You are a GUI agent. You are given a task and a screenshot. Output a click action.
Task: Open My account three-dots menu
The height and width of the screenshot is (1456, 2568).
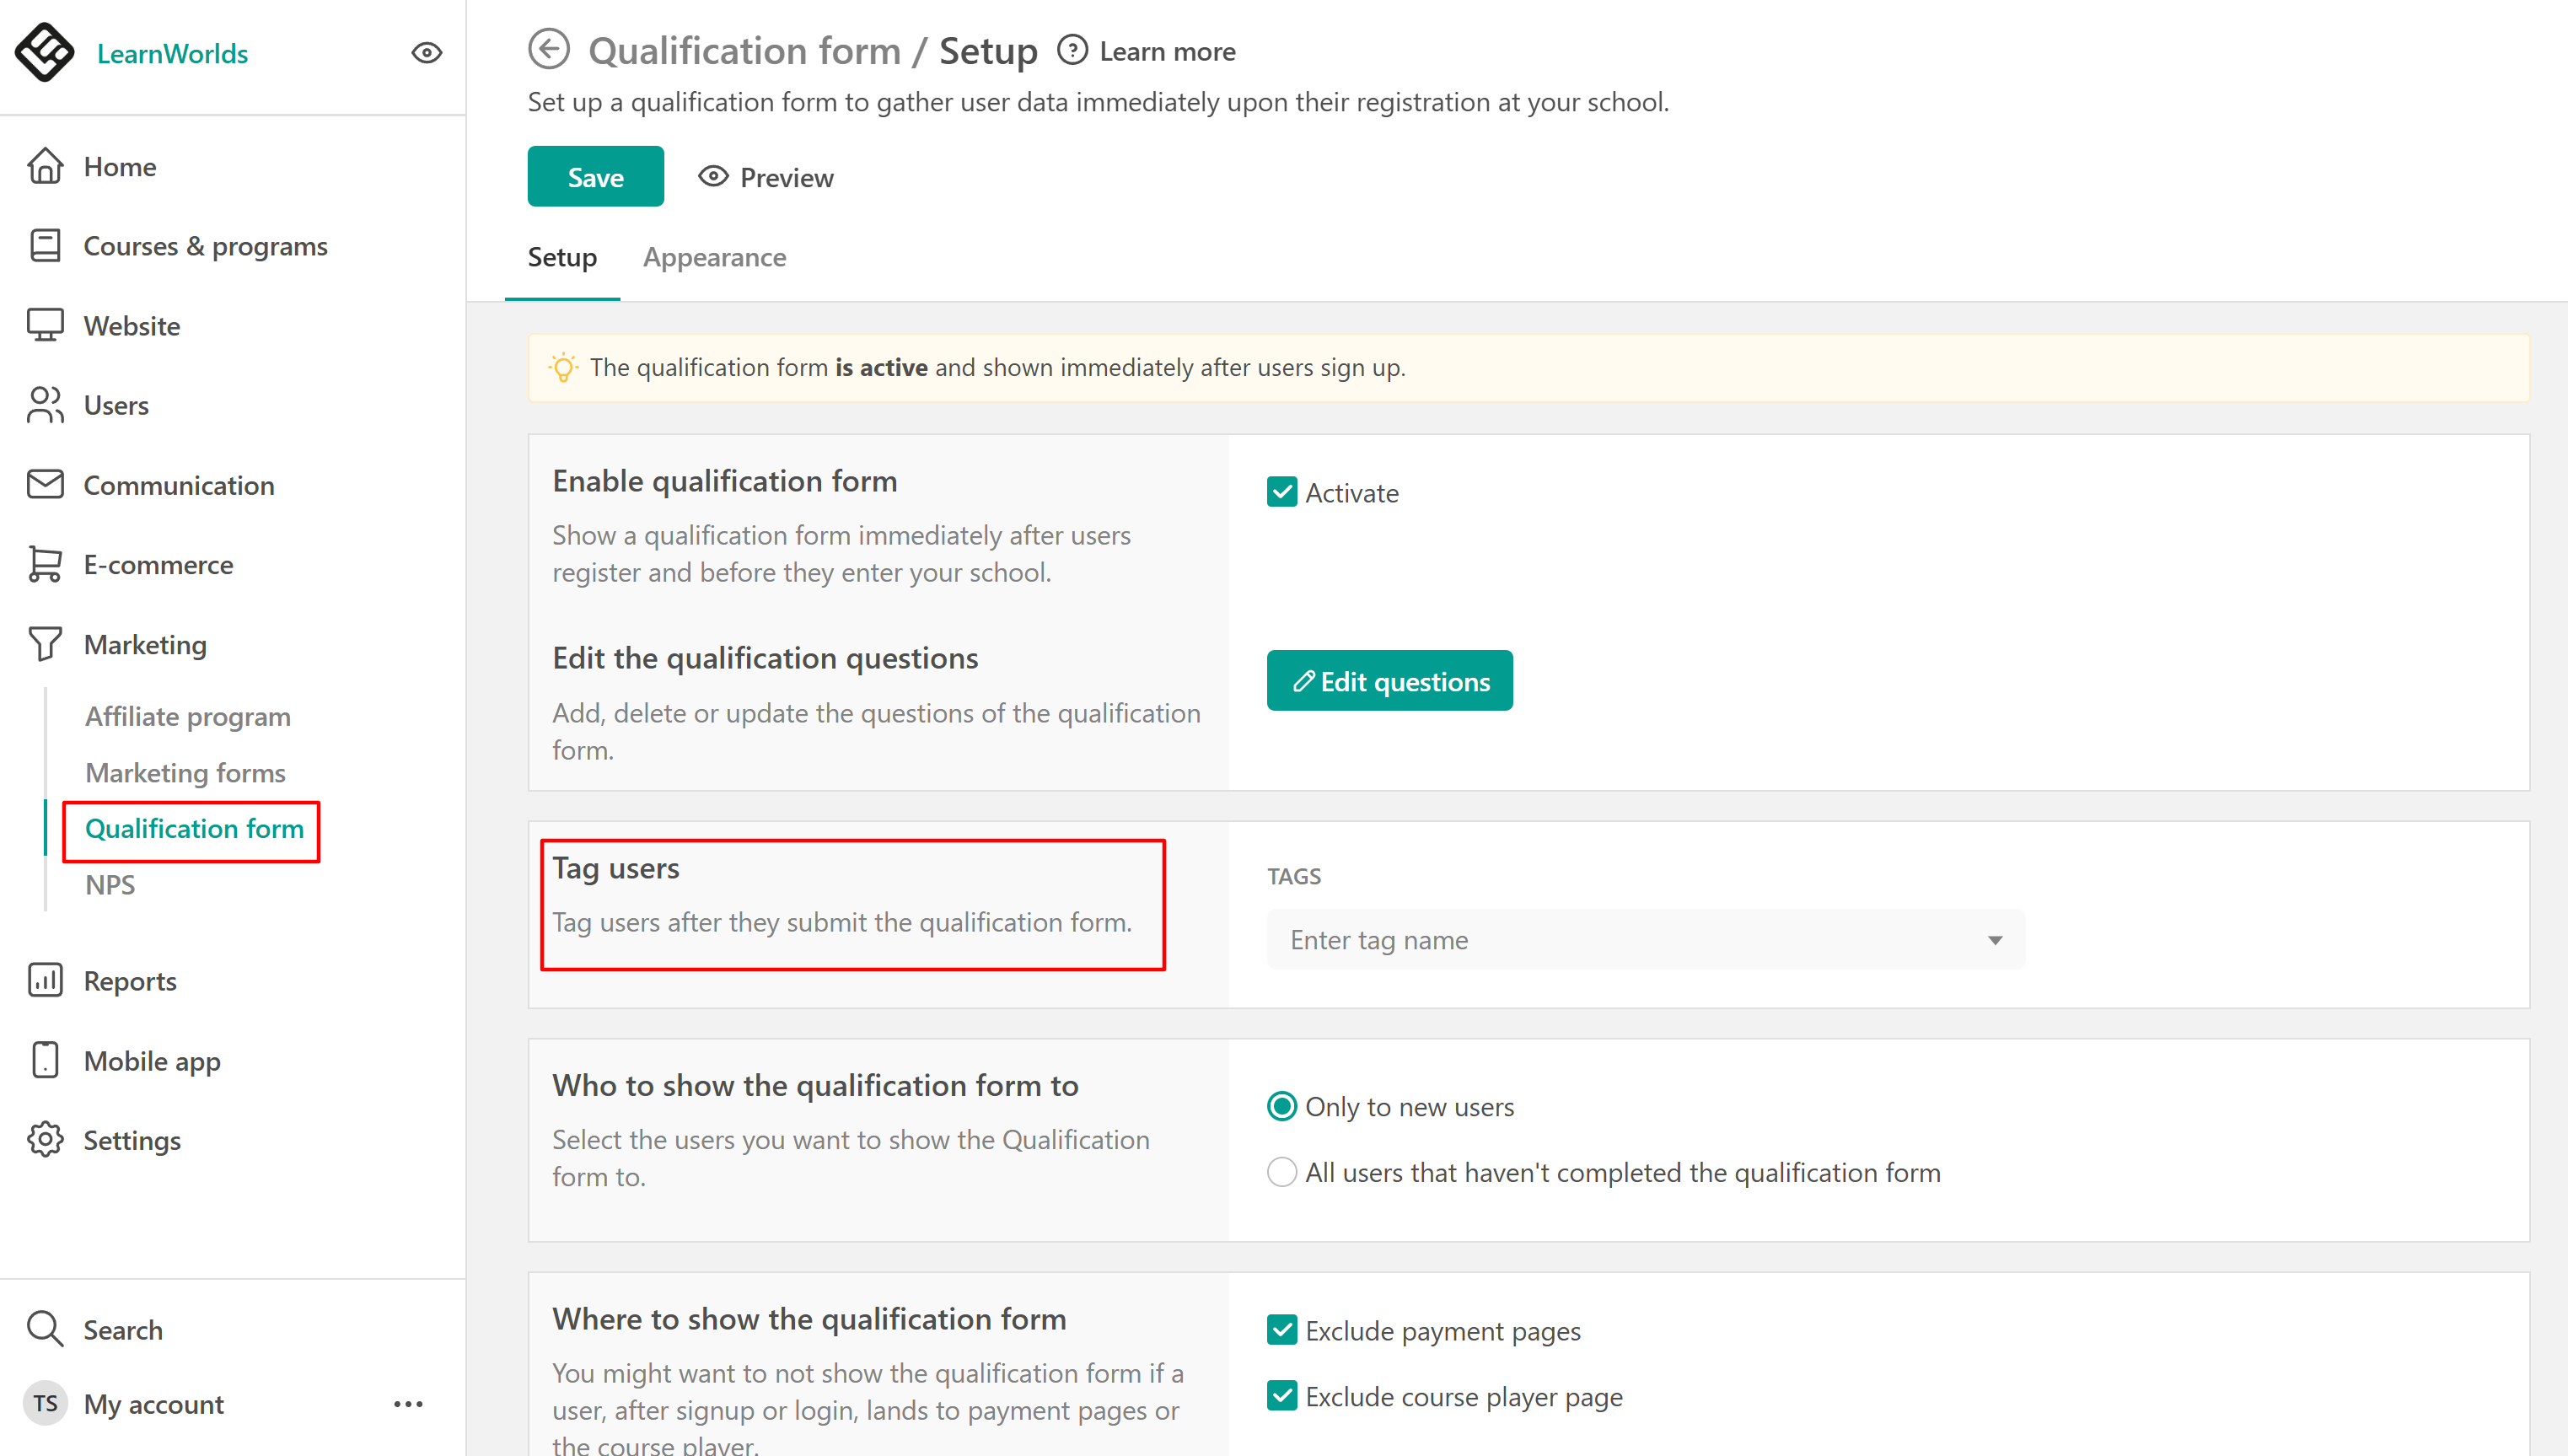click(408, 1404)
